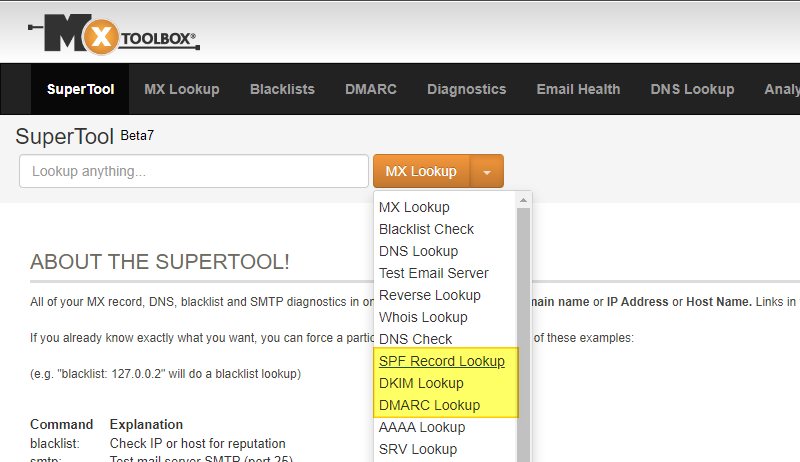Click the orange MX Lookup button

pyautogui.click(x=421, y=171)
